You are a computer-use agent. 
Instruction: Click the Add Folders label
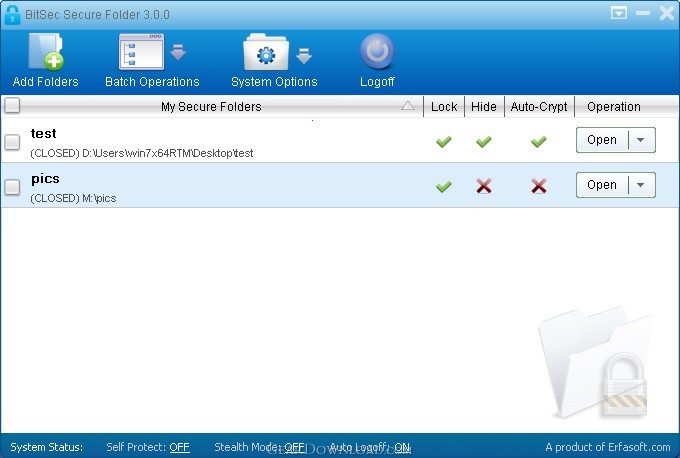[x=46, y=82]
